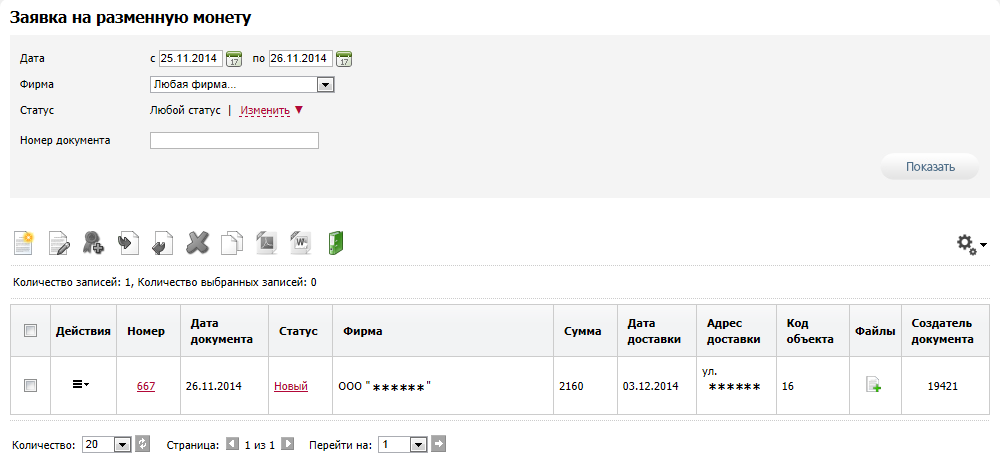This screenshot has height=458, width=1000.
Task: Check the box for document 667 row
Action: (x=30, y=385)
